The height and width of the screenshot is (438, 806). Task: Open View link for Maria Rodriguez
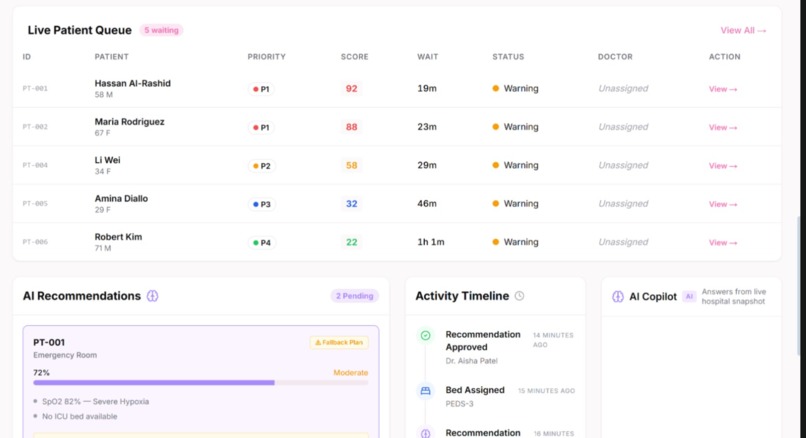(723, 127)
